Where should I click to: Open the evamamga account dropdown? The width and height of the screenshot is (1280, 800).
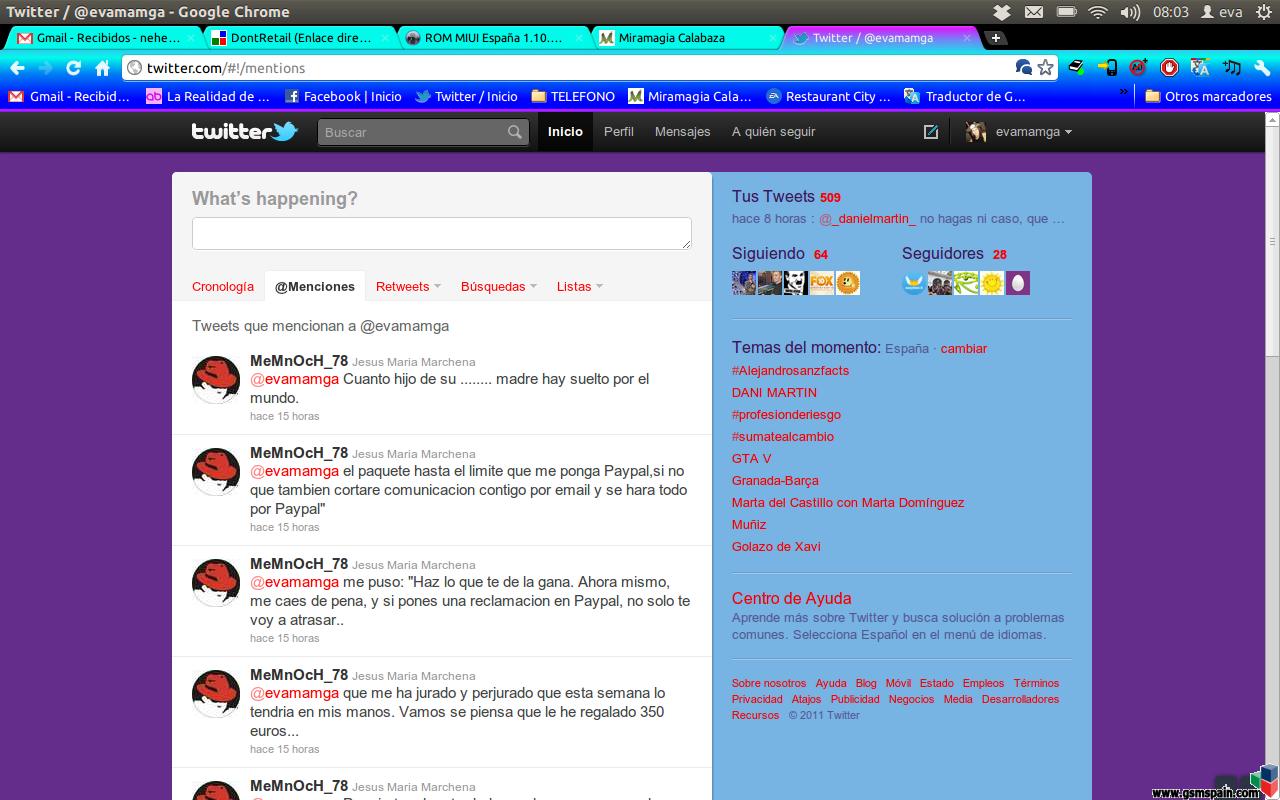(x=1019, y=132)
